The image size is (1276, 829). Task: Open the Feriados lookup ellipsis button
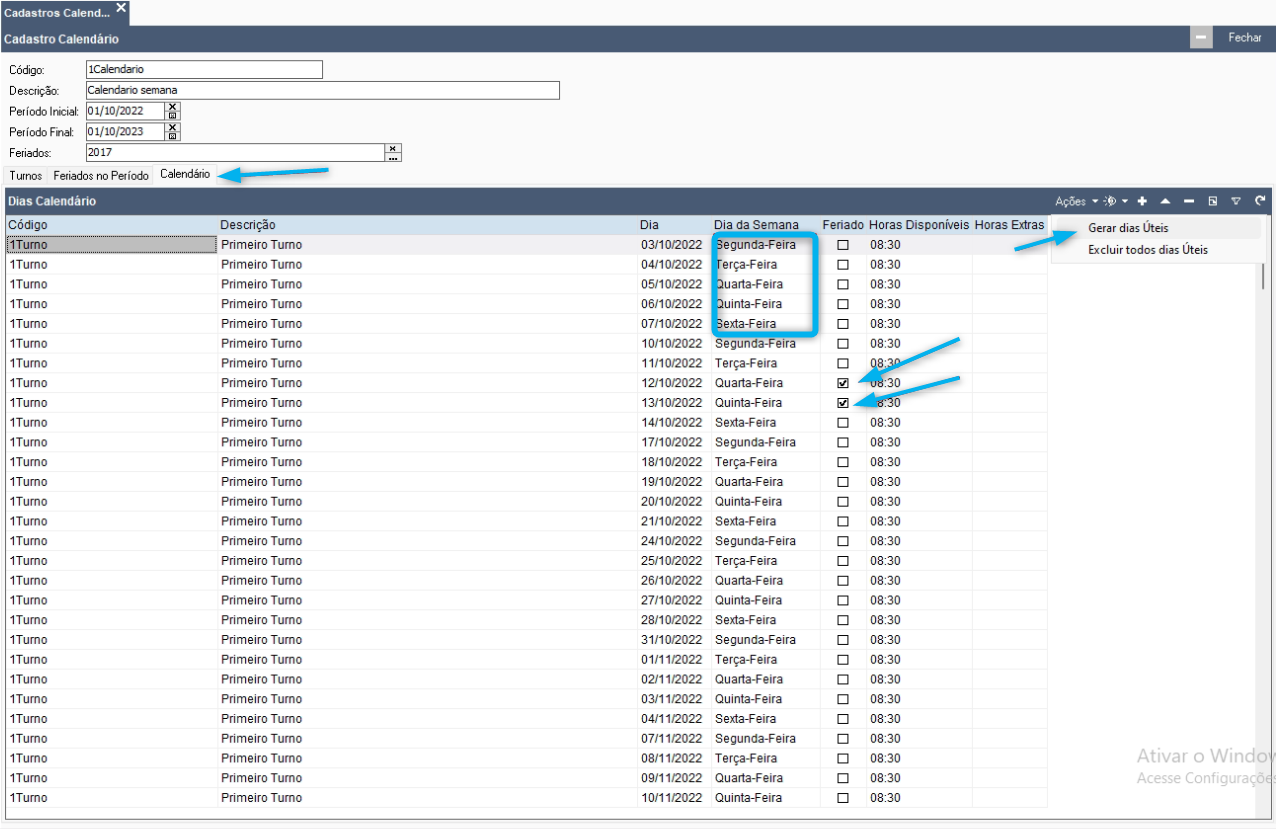click(393, 157)
